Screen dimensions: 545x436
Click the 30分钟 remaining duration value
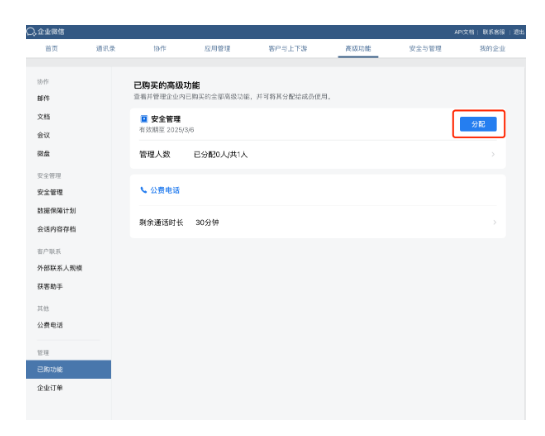pos(207,222)
